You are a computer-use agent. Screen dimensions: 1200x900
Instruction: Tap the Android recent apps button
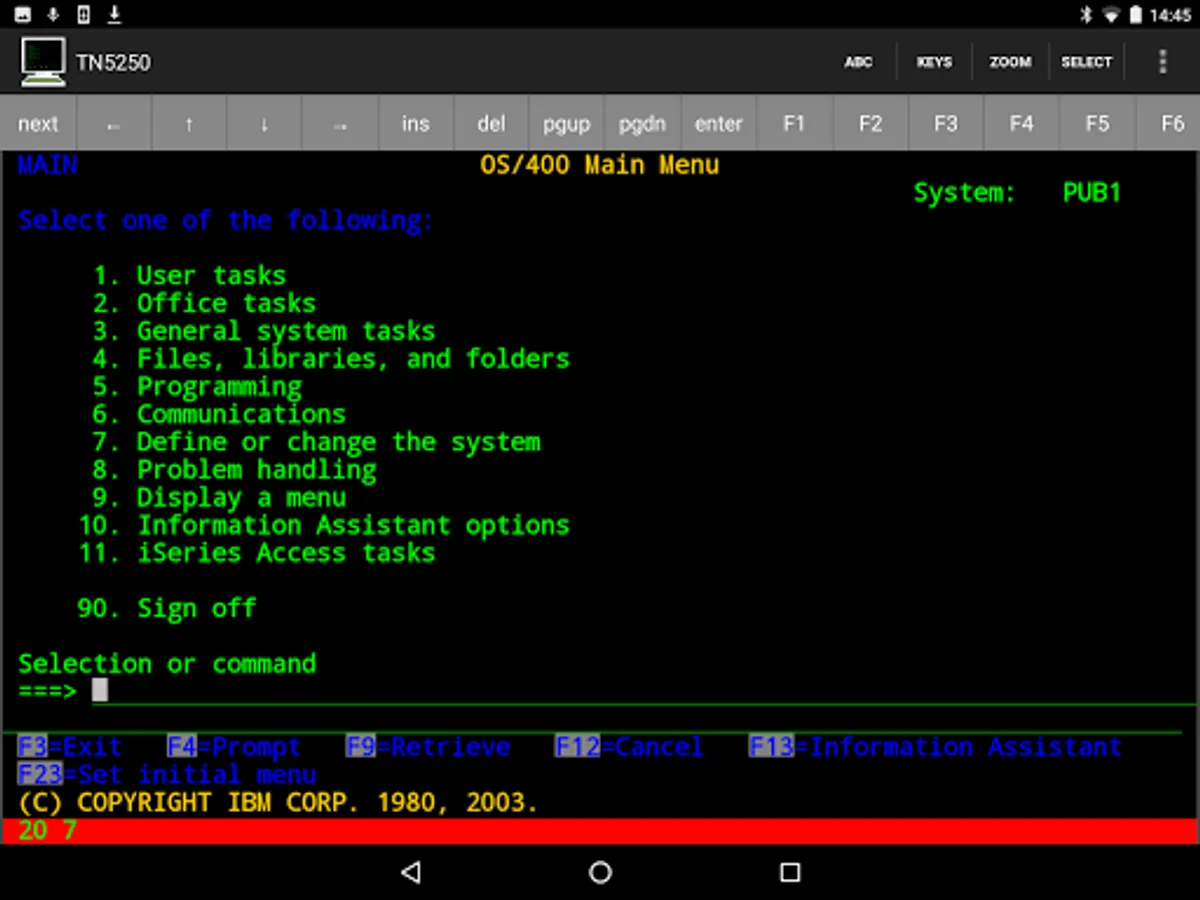coord(790,872)
